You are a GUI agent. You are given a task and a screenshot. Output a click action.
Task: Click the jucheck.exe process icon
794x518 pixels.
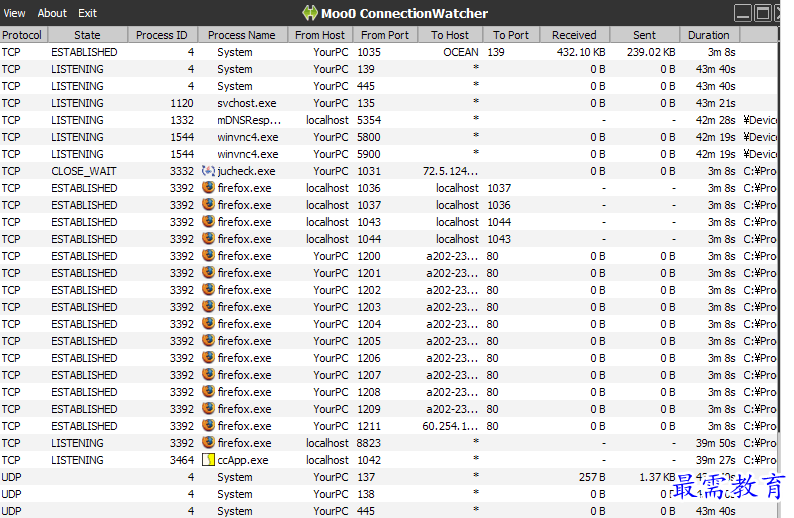click(208, 171)
